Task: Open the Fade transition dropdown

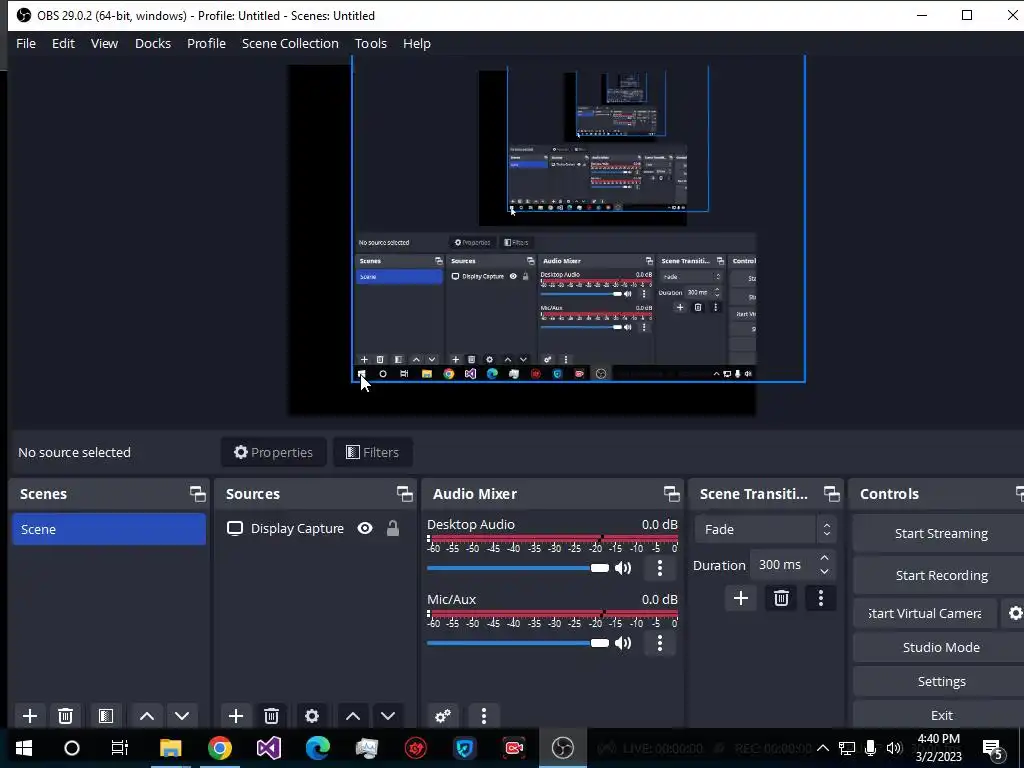Action: pos(765,530)
